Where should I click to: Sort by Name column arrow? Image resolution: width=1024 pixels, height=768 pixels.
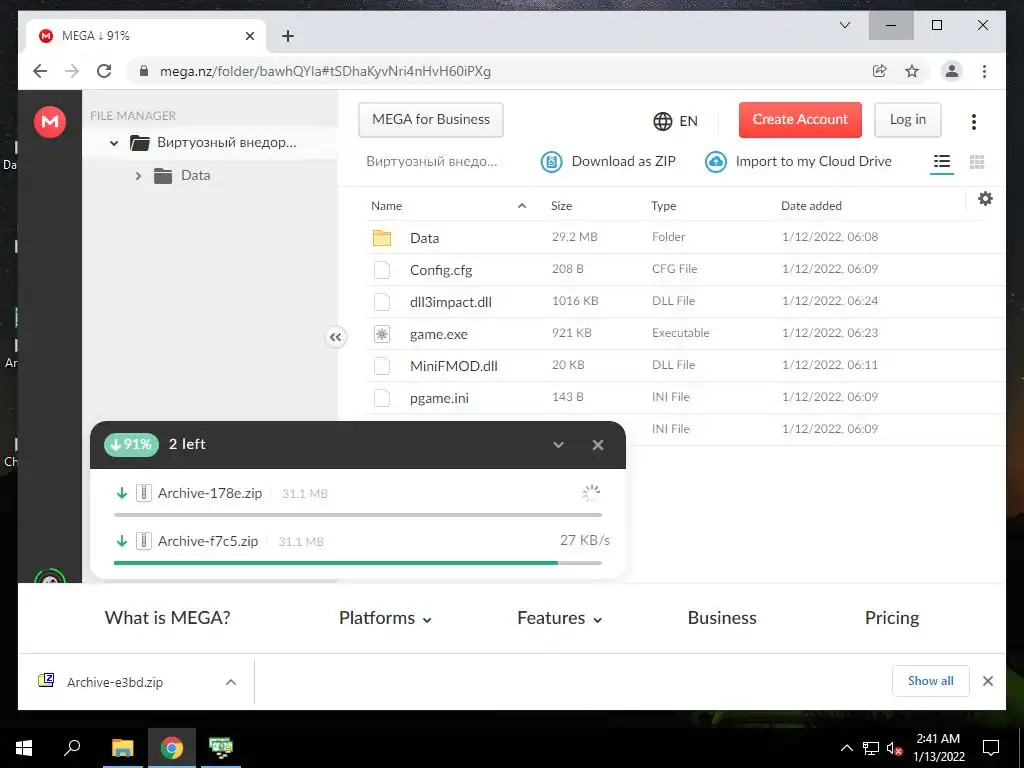pos(522,206)
